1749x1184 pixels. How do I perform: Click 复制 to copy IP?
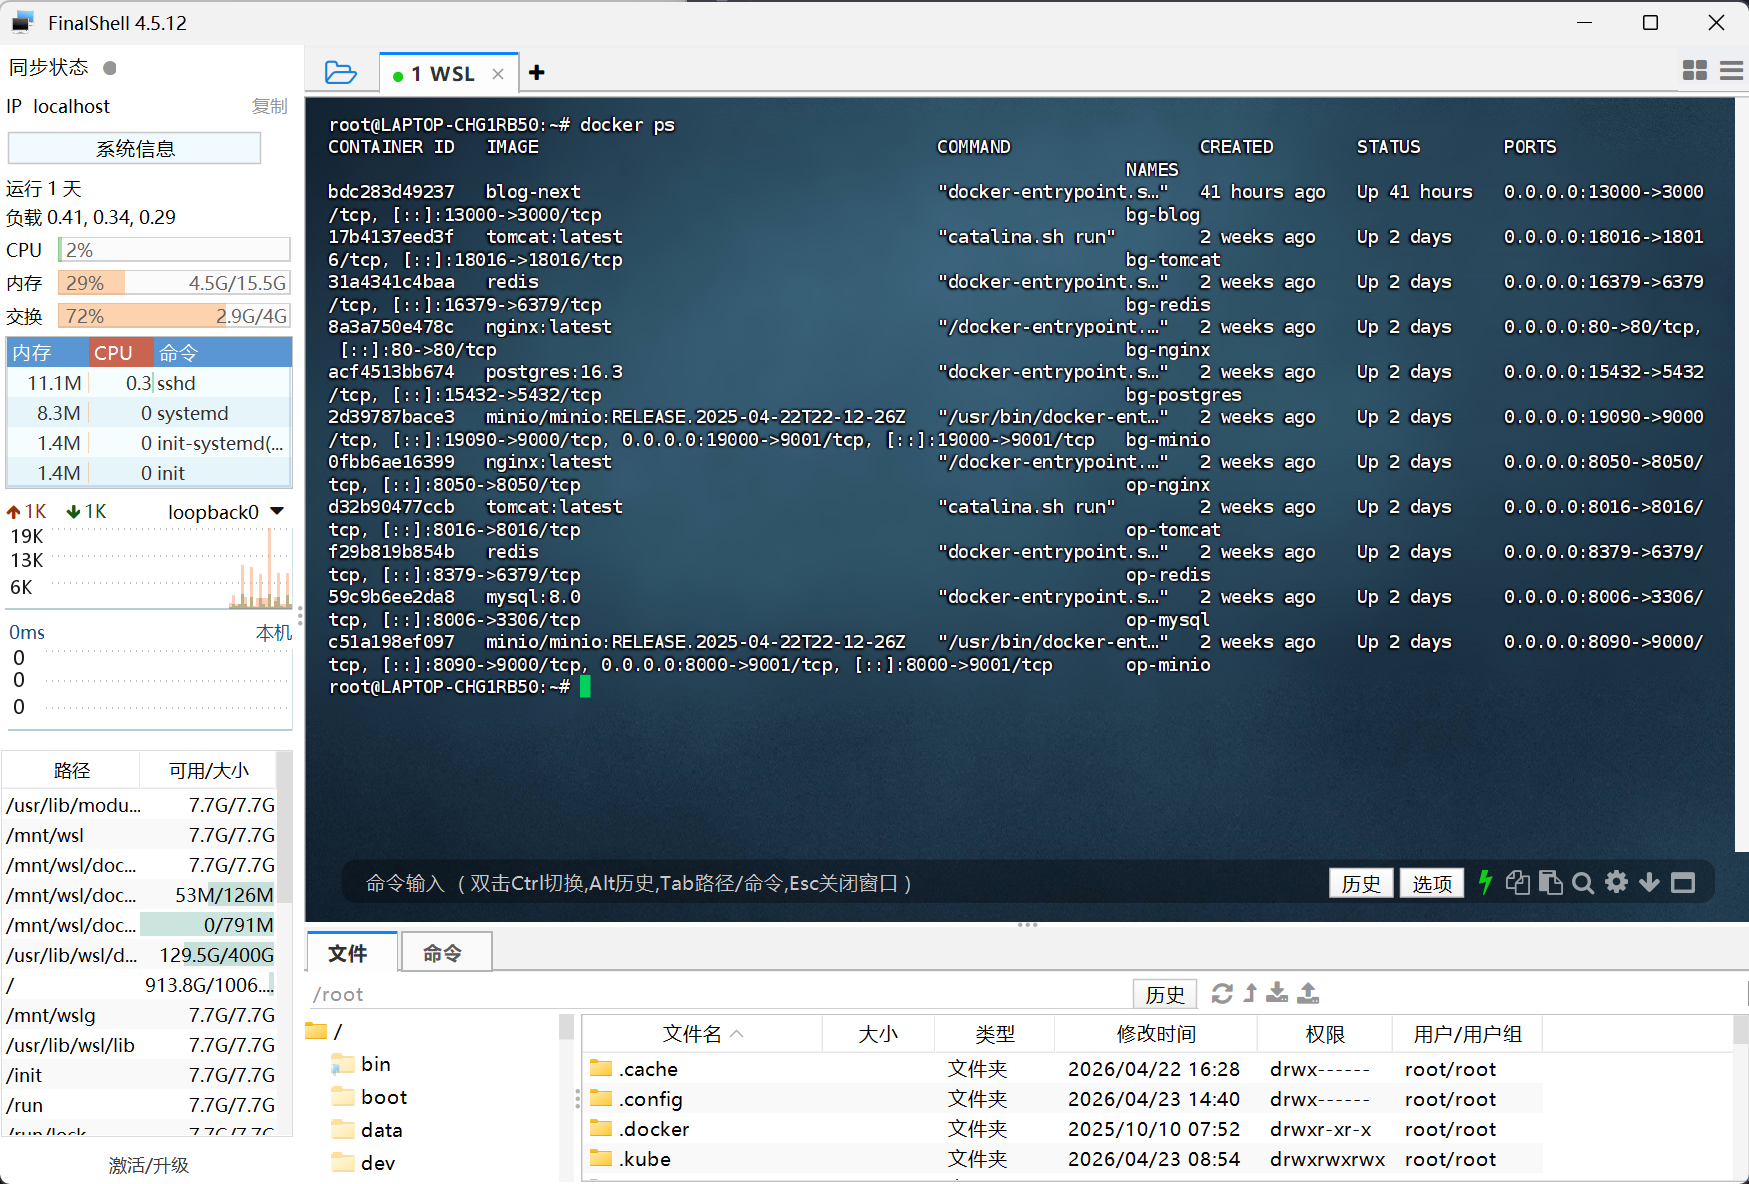click(x=269, y=106)
